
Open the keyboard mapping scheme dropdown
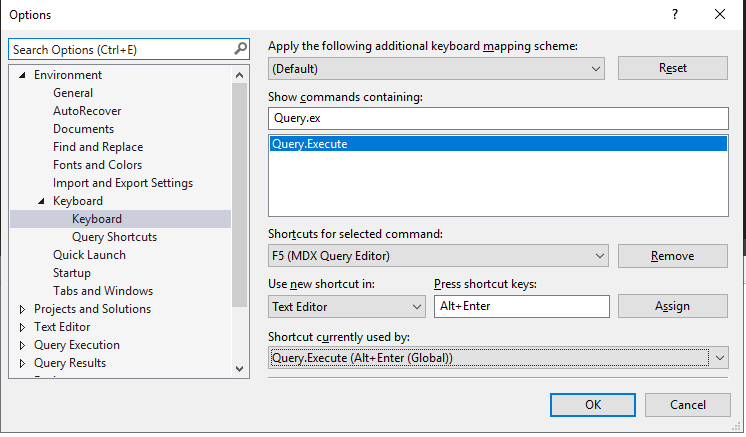[x=436, y=69]
